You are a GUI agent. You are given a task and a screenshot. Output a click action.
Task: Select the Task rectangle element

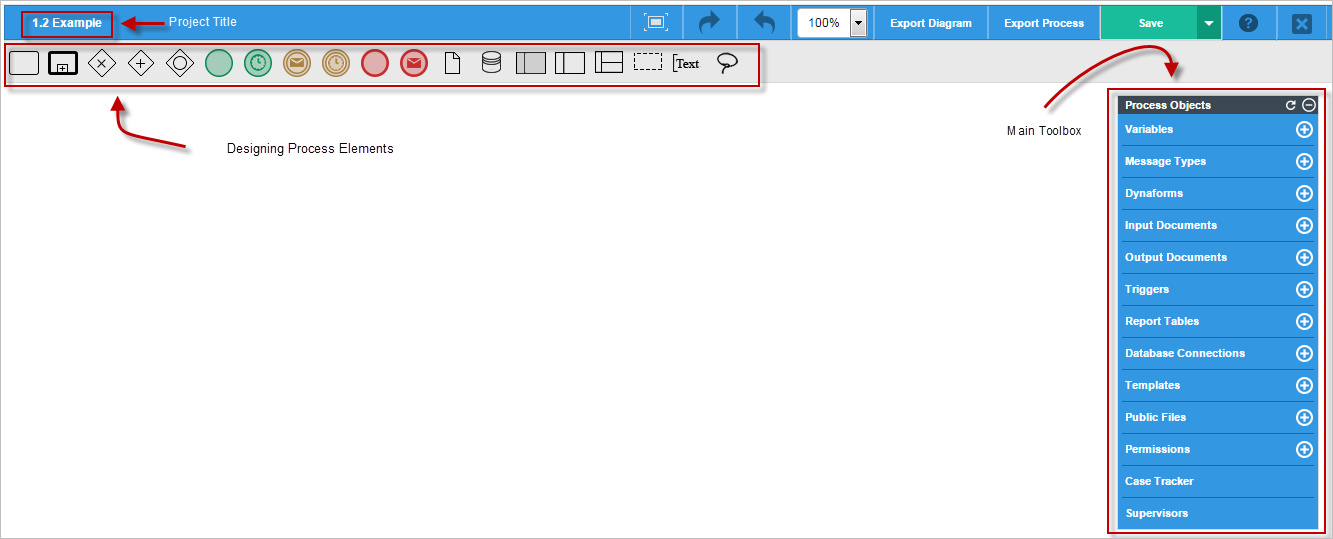click(24, 63)
